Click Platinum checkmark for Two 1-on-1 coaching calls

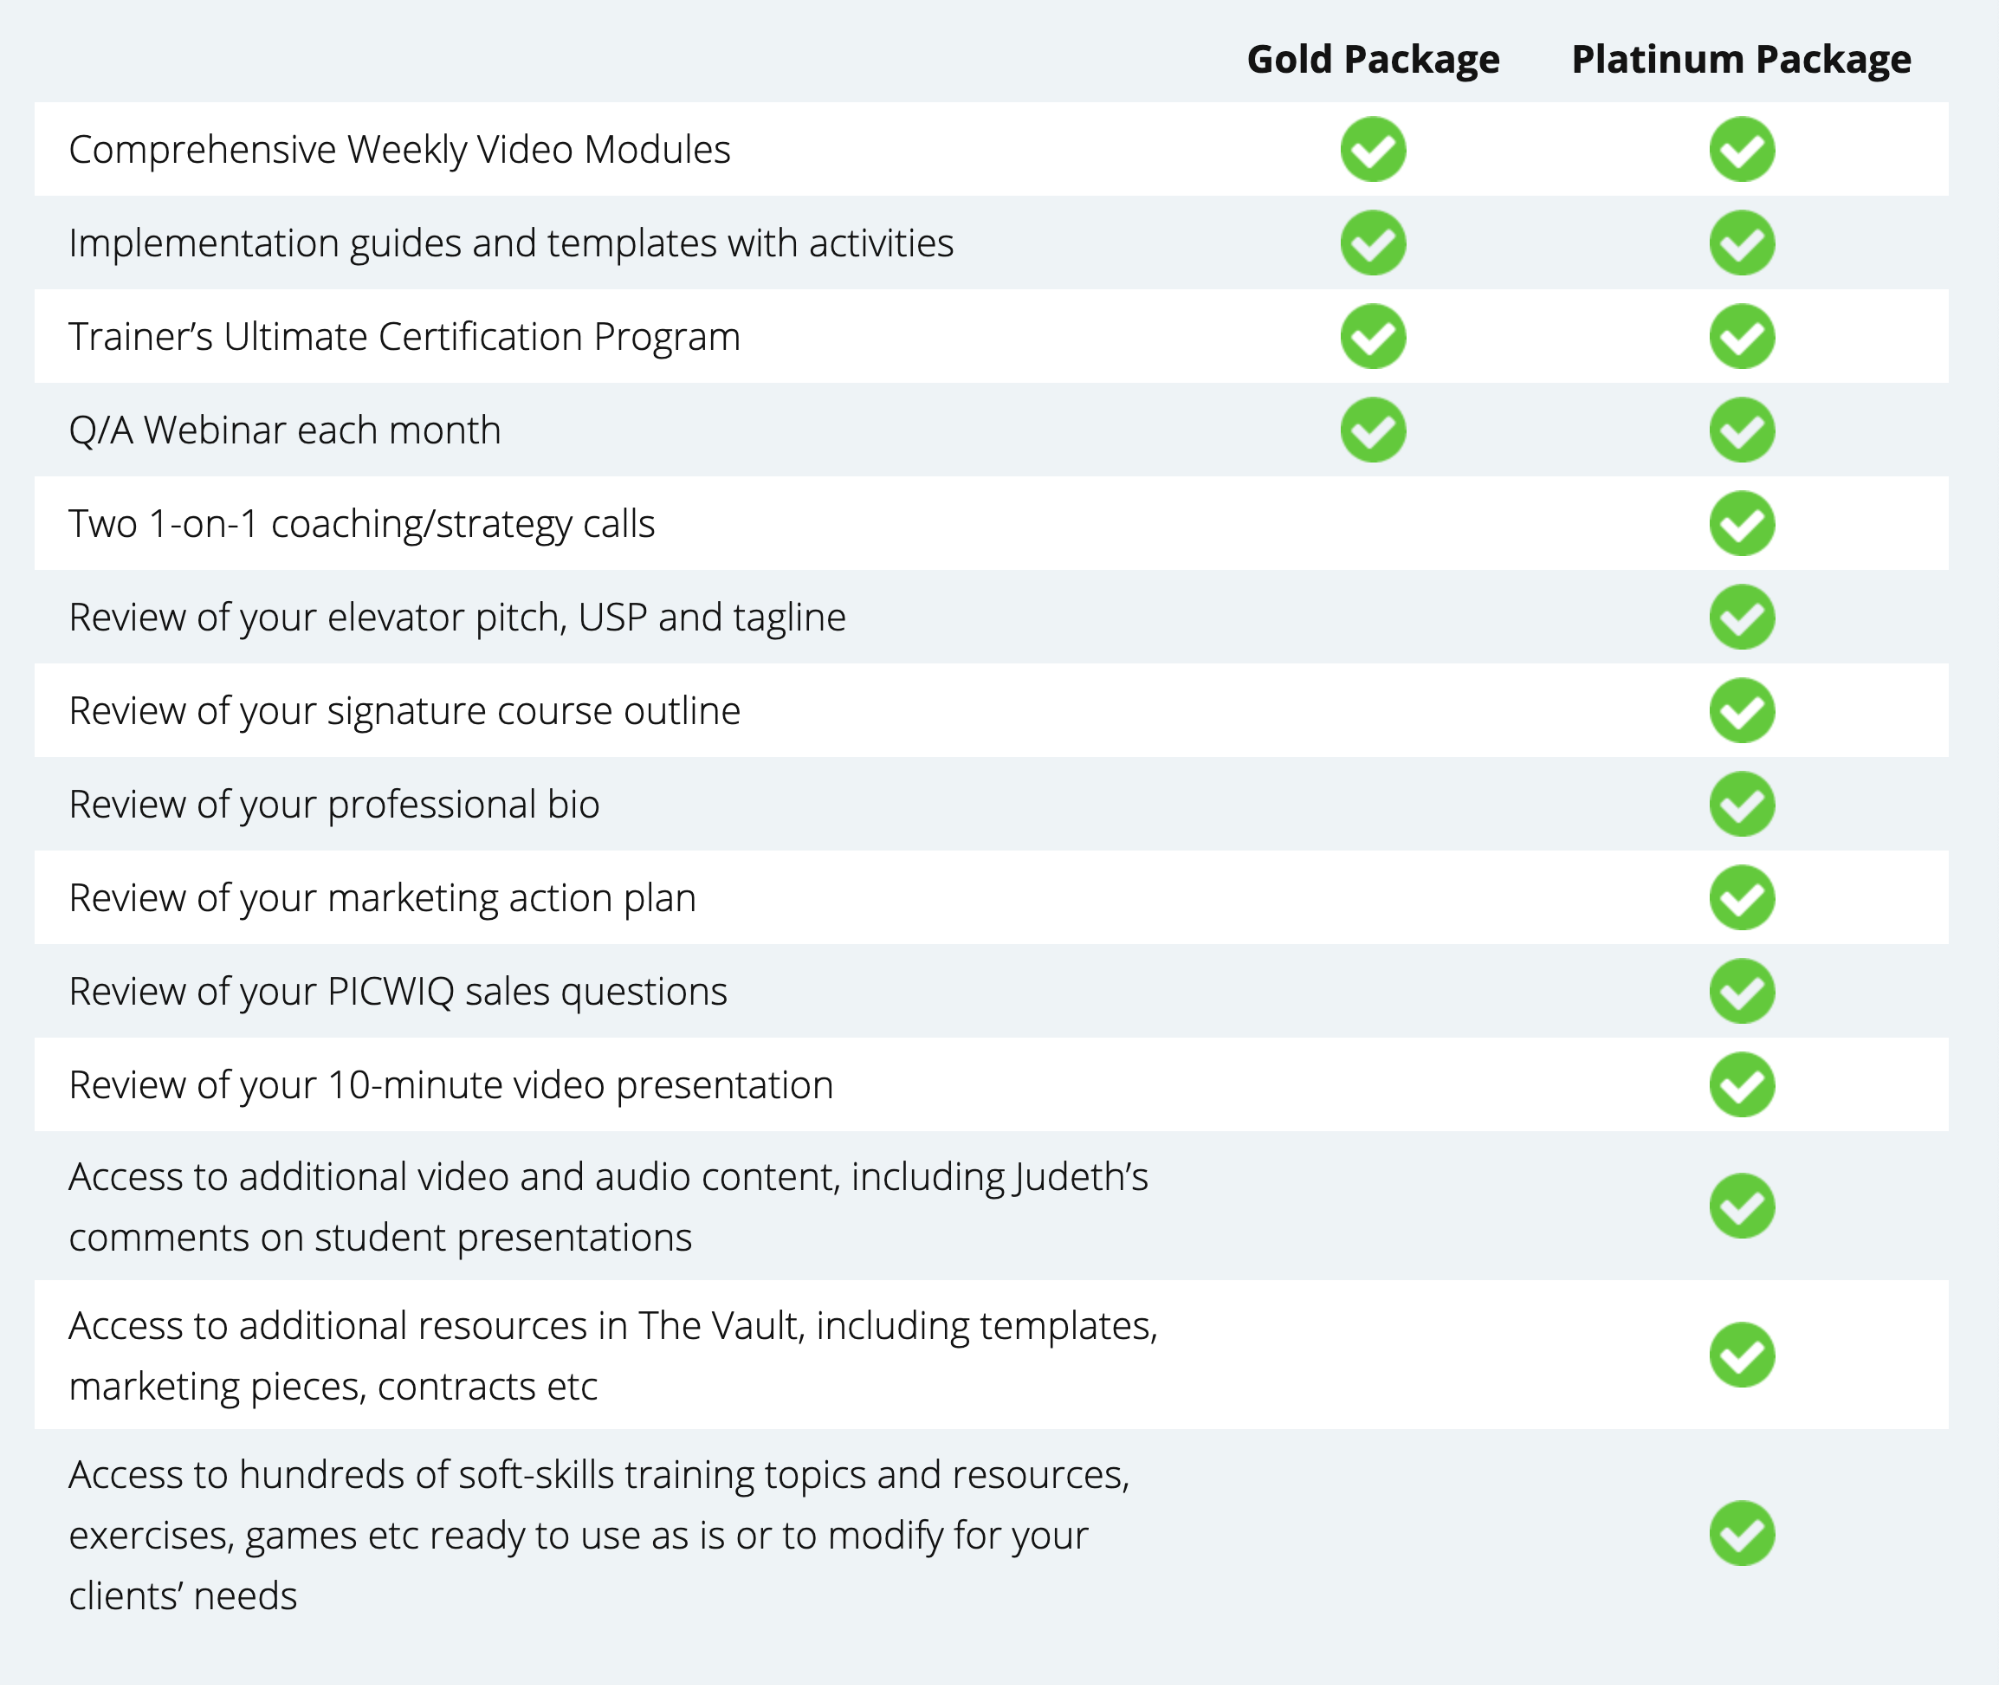tap(1742, 523)
